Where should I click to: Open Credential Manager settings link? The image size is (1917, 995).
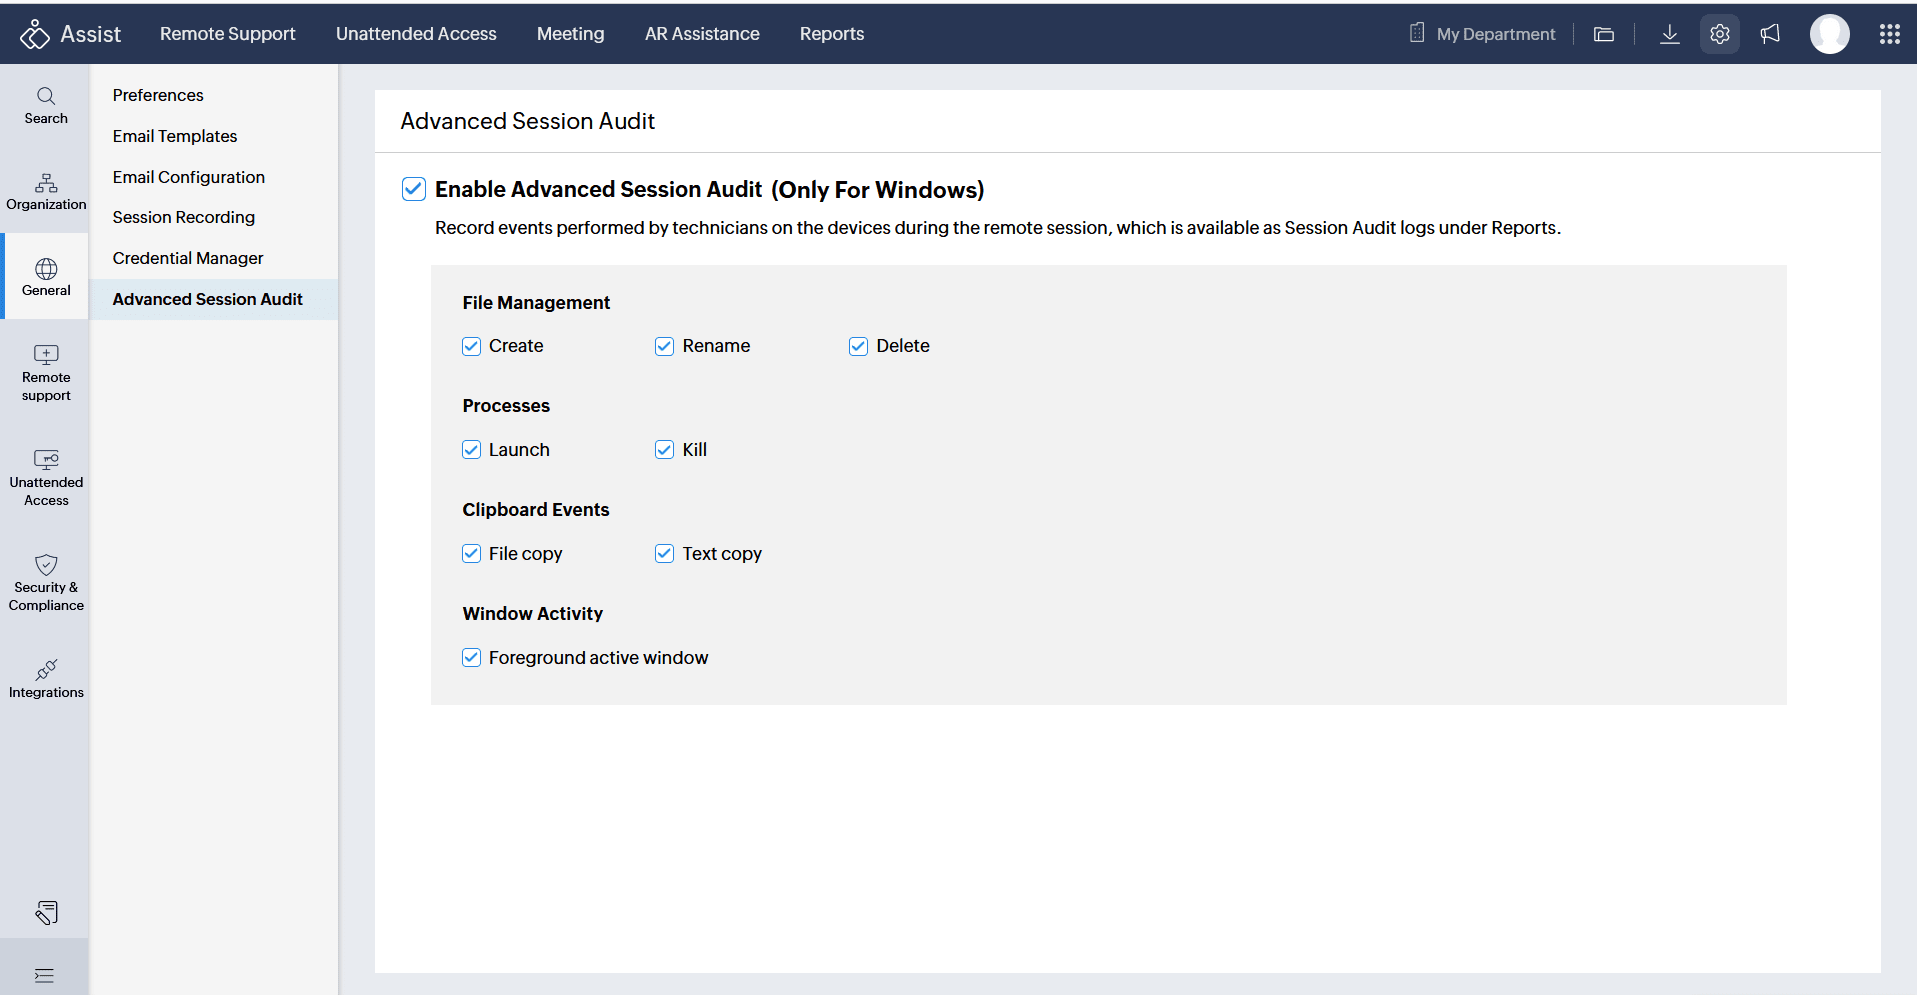coord(188,258)
